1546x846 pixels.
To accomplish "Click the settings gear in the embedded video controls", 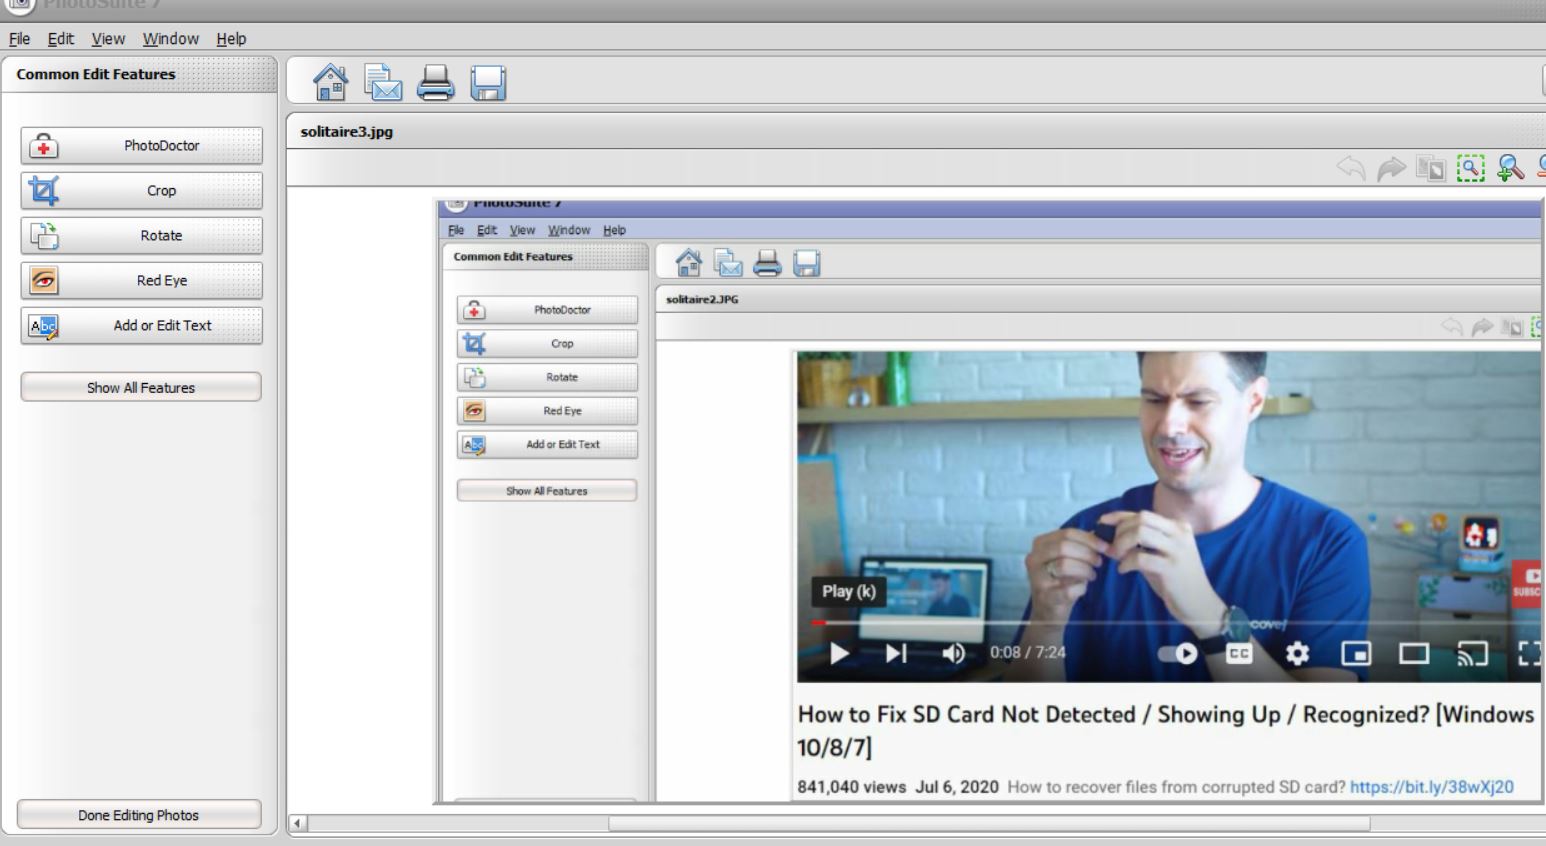I will click(1297, 654).
